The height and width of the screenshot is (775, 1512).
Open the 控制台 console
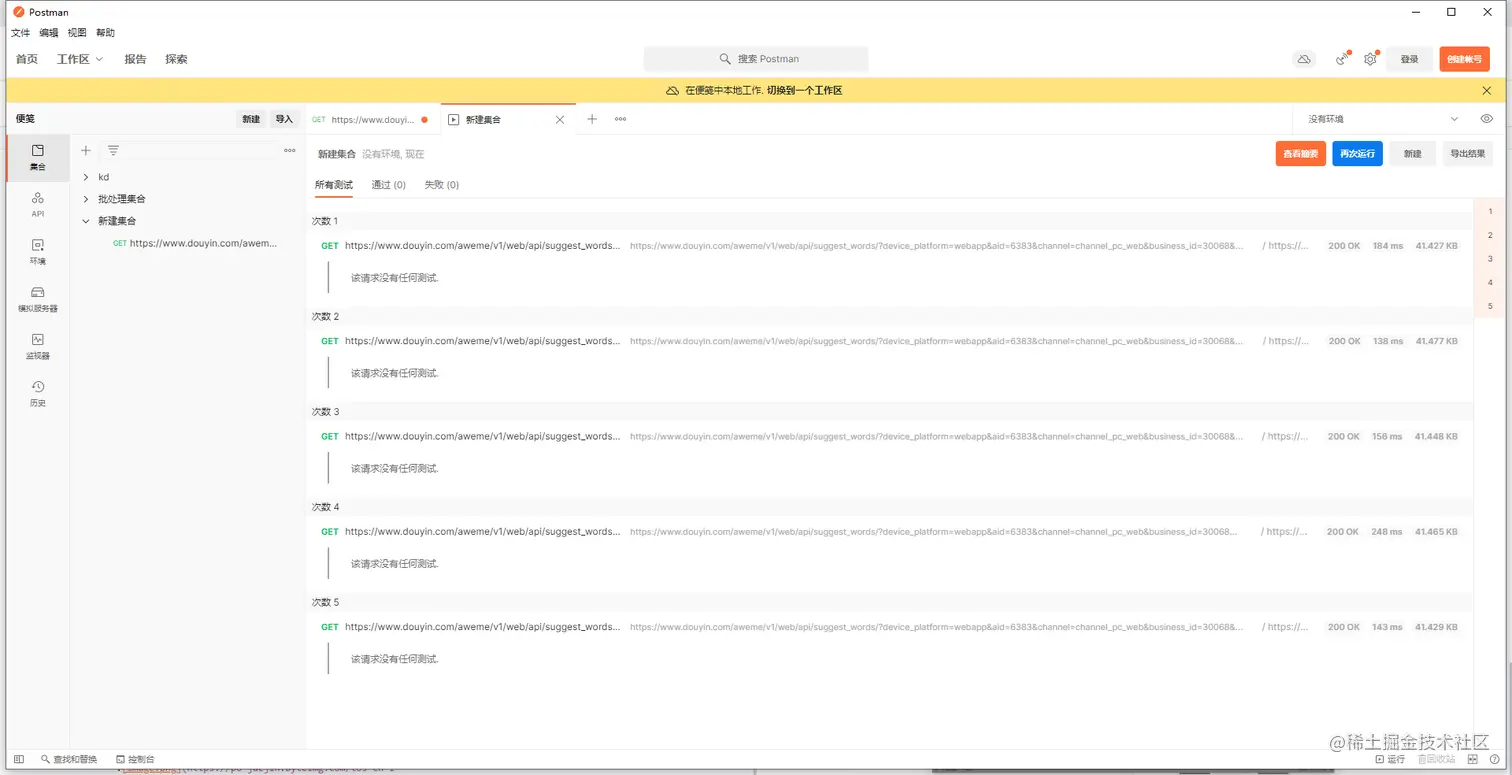click(x=135, y=760)
